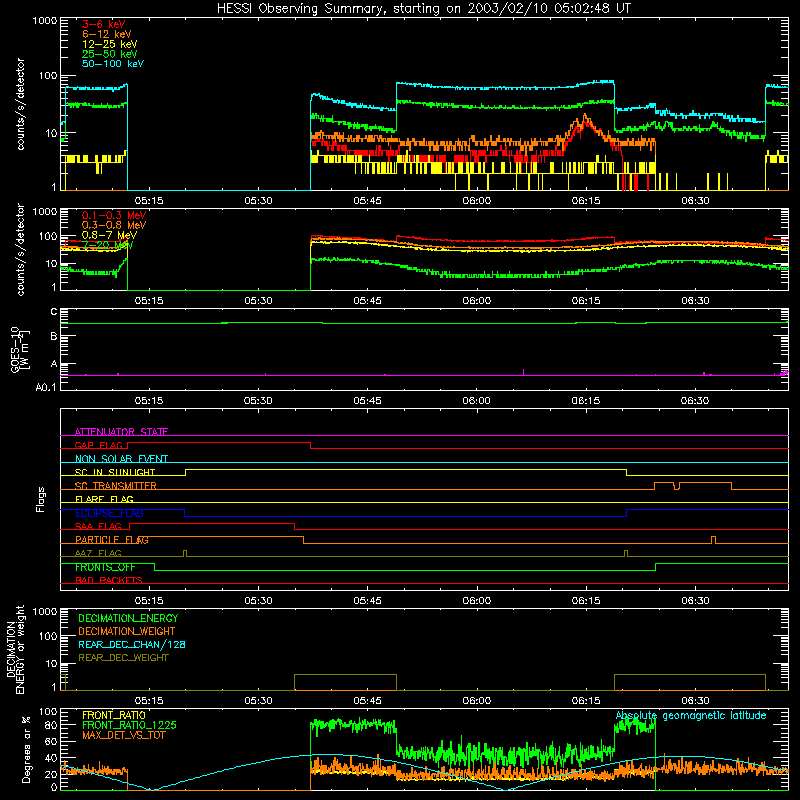
Task: Select the DECIMATION_ENERGY legend label
Action: point(128,618)
